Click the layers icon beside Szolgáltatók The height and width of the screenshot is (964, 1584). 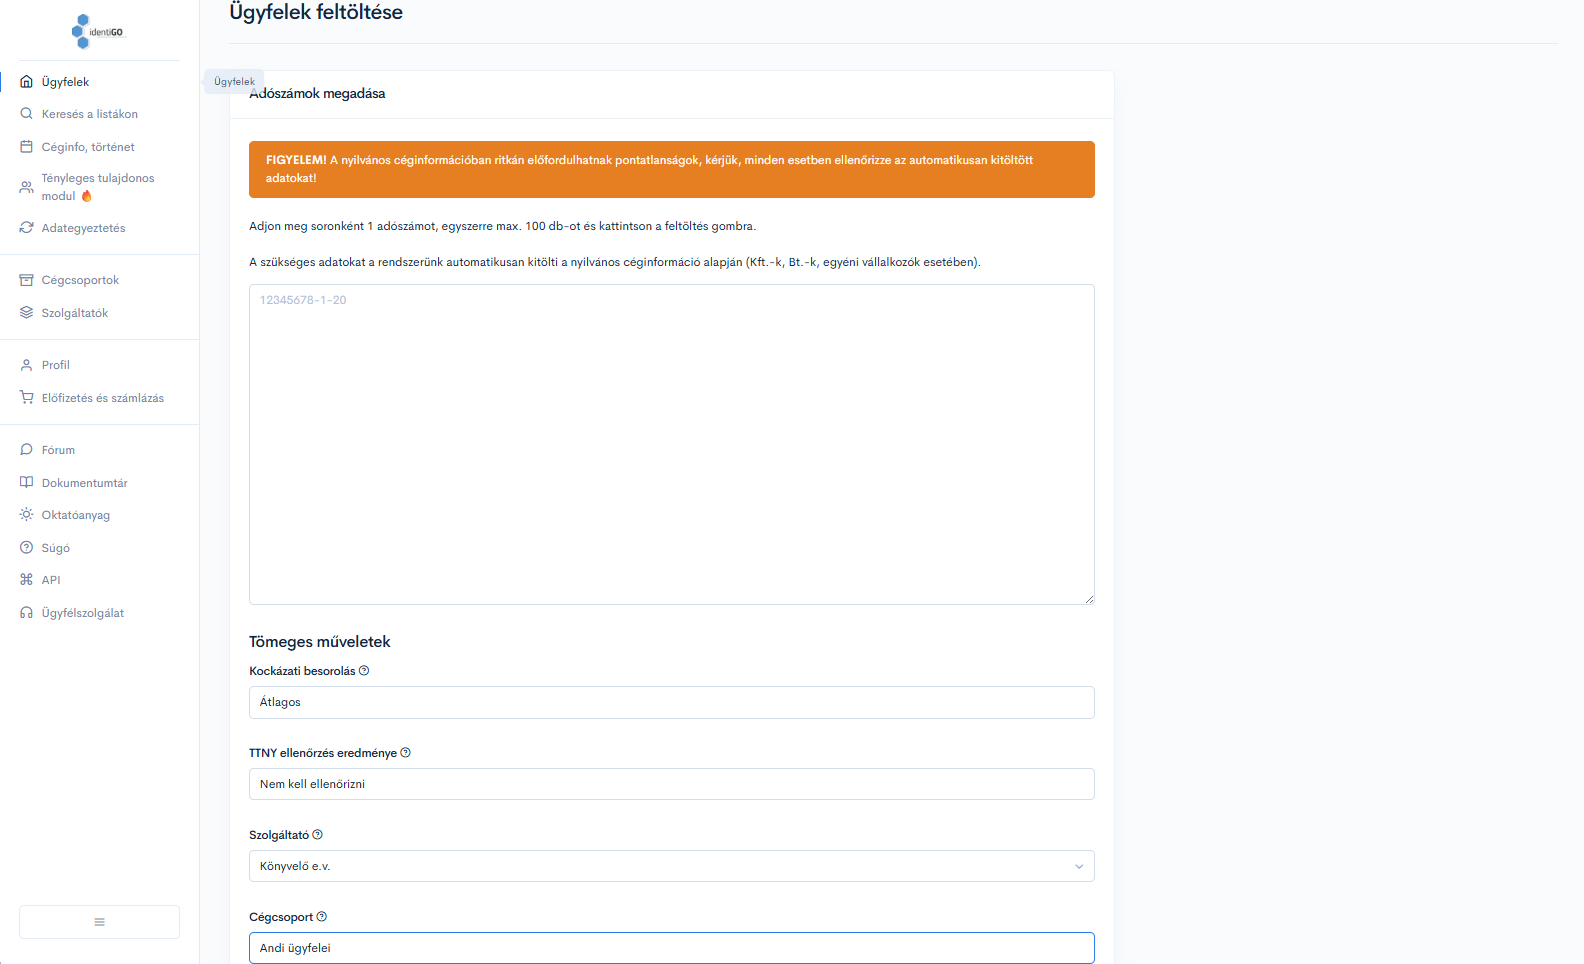click(27, 313)
